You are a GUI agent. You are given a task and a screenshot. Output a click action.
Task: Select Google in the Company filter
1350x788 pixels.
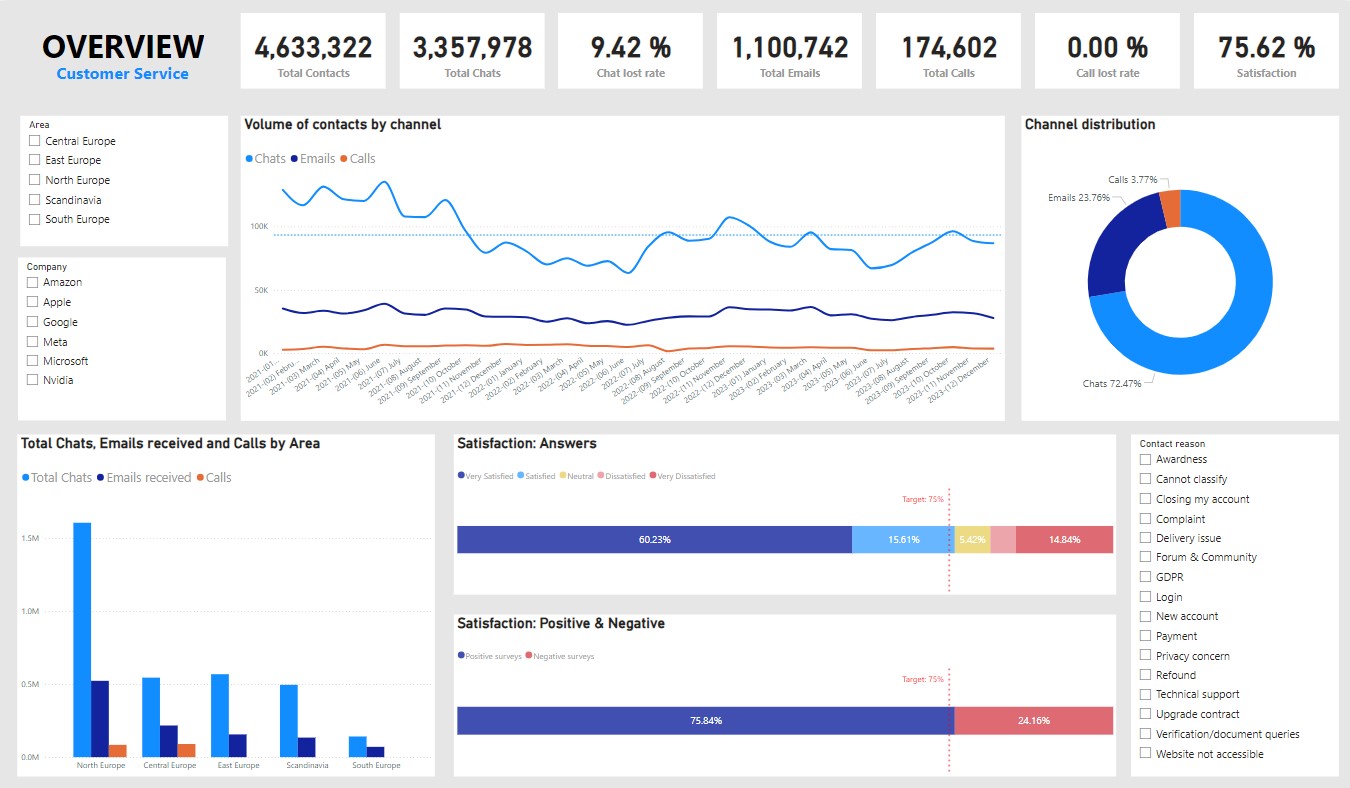point(33,322)
